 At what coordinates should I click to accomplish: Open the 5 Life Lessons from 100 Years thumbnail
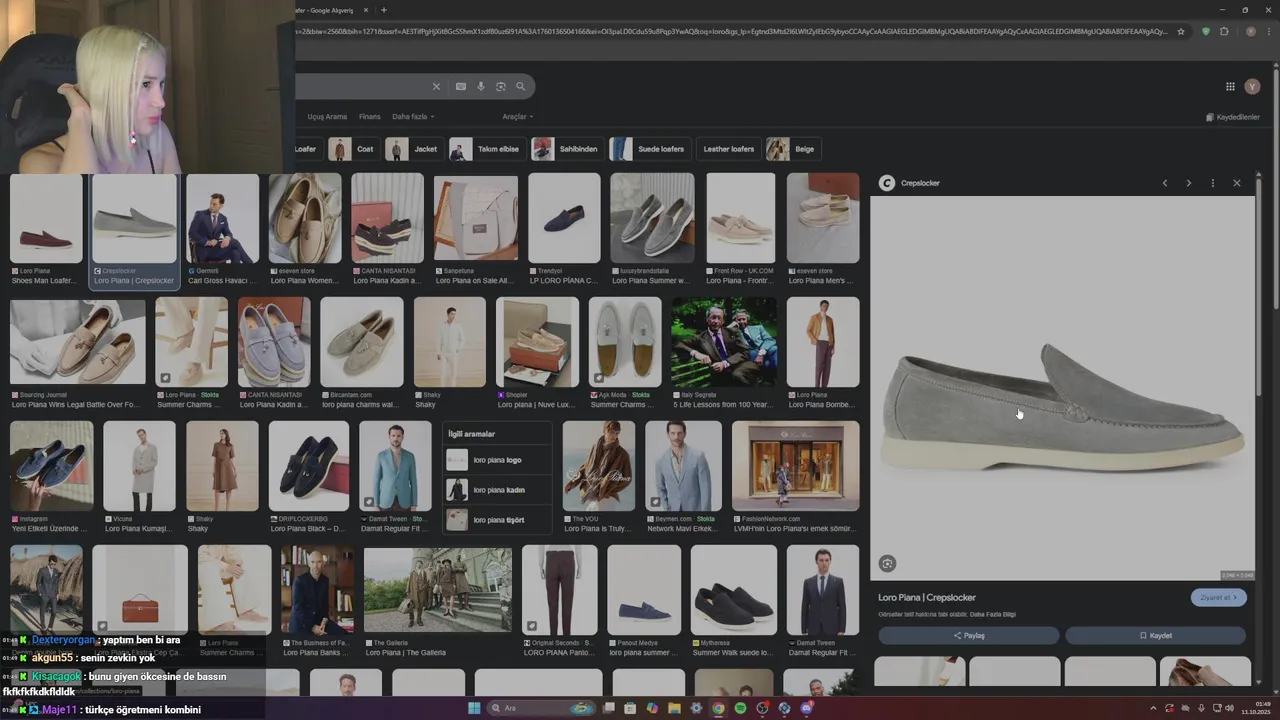click(x=724, y=342)
